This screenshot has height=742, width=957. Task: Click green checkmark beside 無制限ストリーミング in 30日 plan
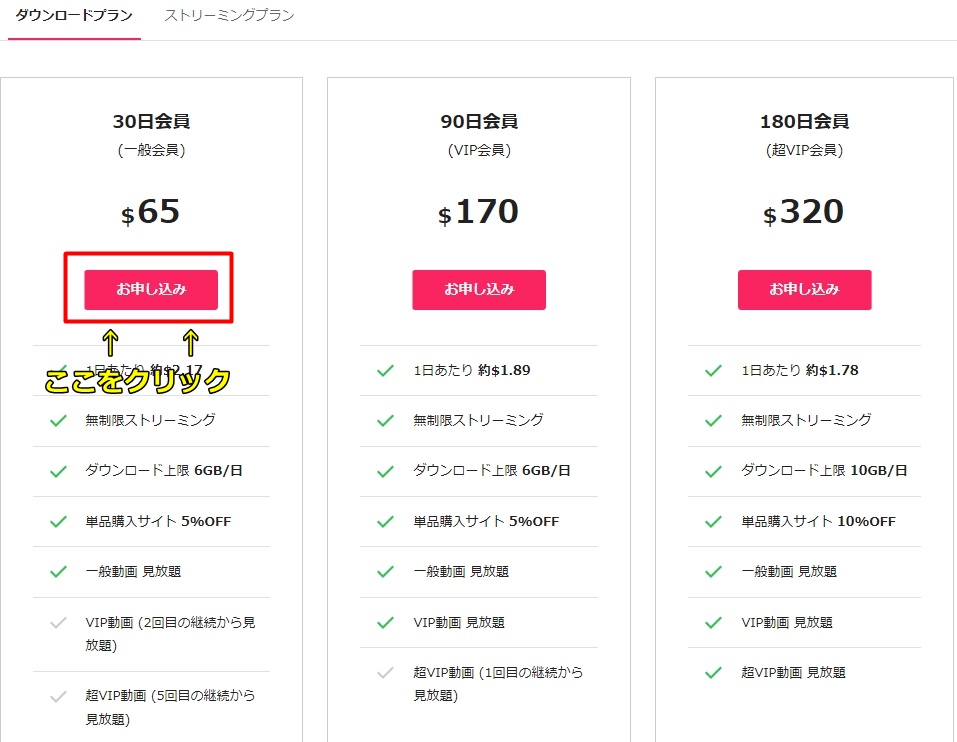(58, 421)
